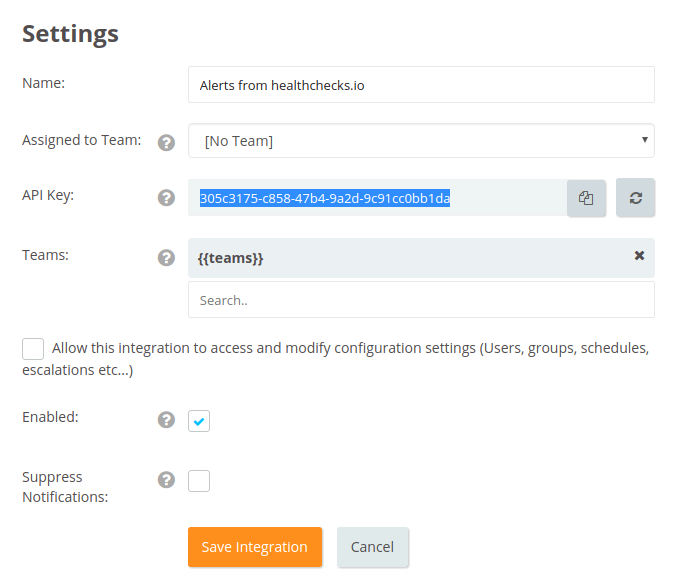View help for the Teams field

tap(167, 258)
